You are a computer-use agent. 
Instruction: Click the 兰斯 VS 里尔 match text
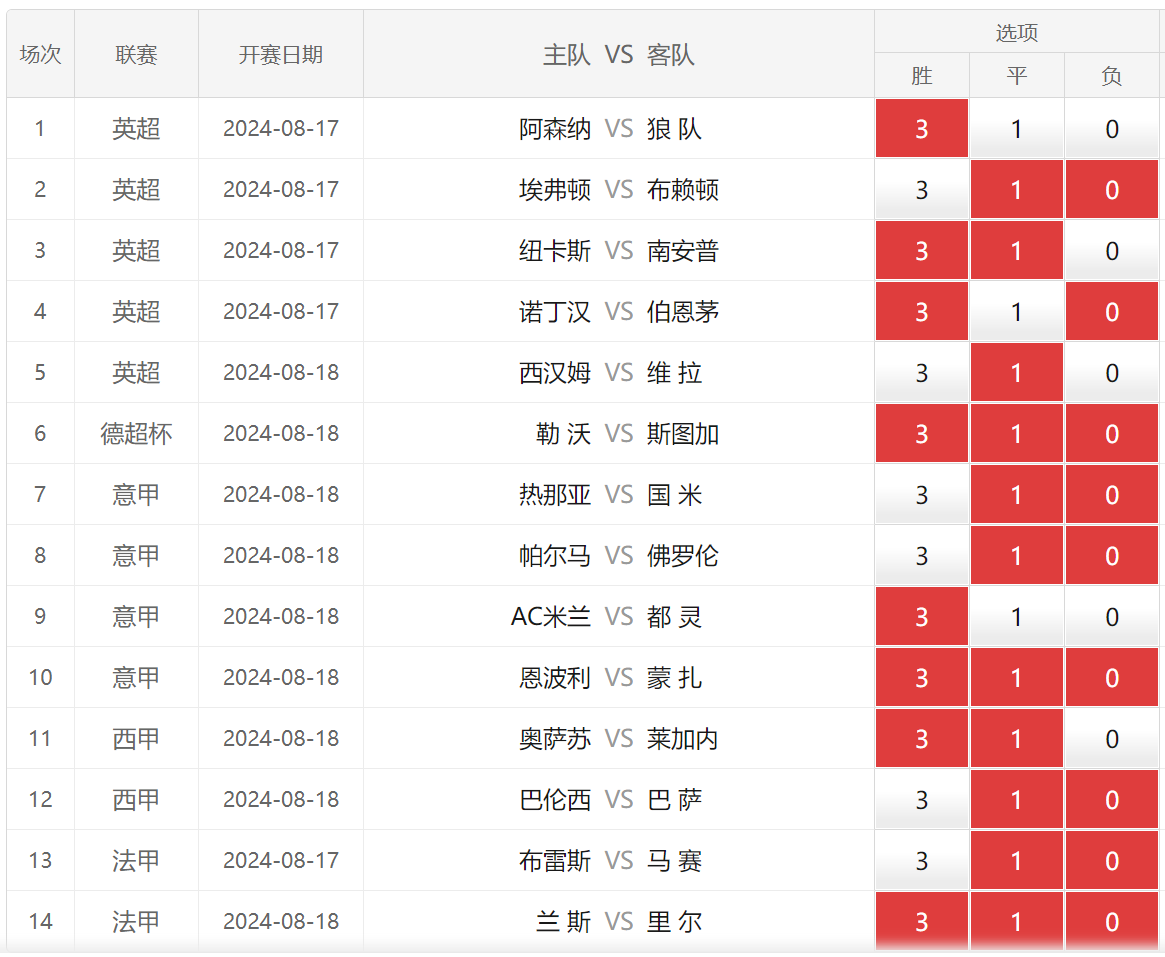coord(619,921)
